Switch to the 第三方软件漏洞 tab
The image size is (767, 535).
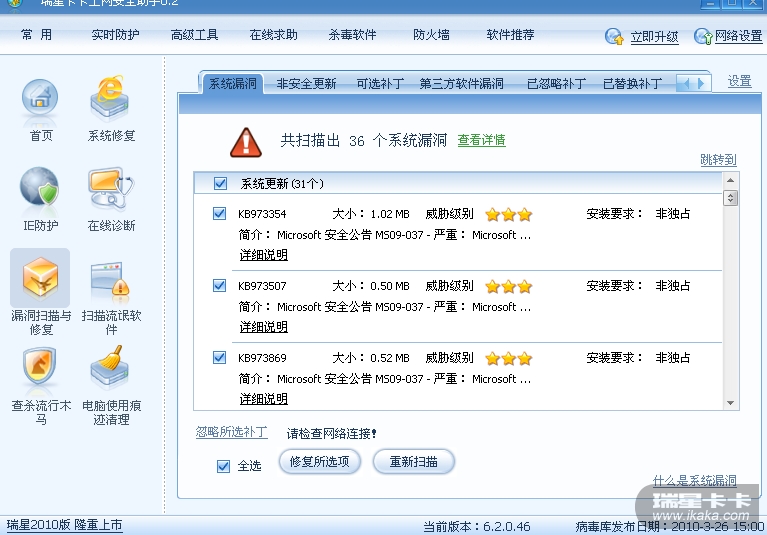[461, 84]
